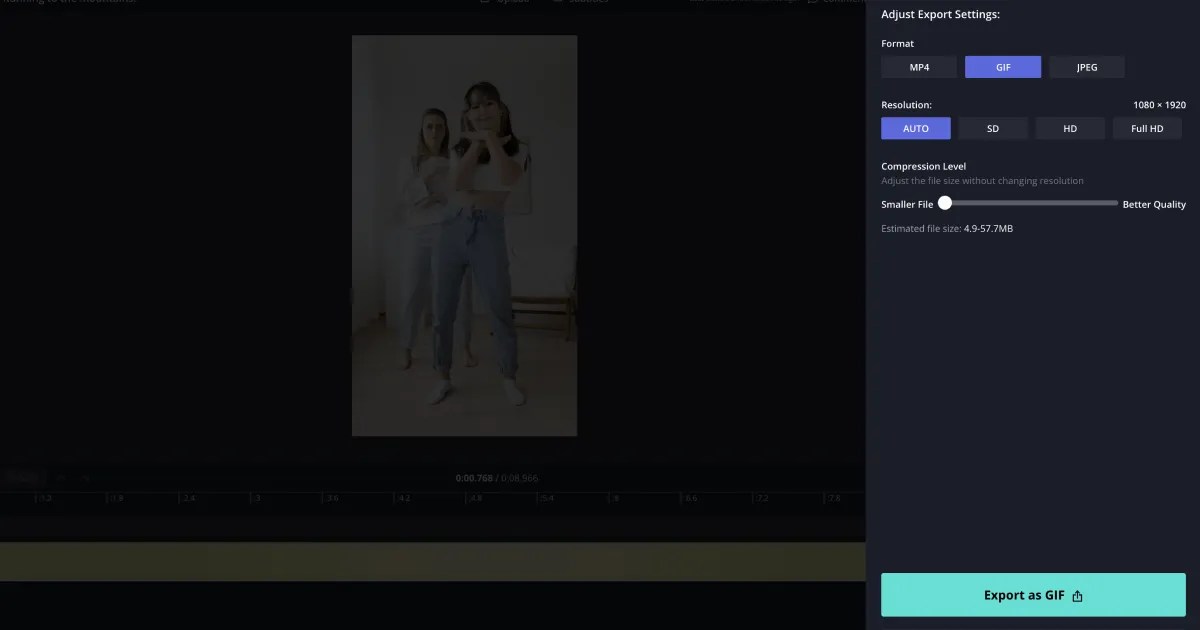Switch to the GIF format option
This screenshot has width=1200, height=630.
1002,66
